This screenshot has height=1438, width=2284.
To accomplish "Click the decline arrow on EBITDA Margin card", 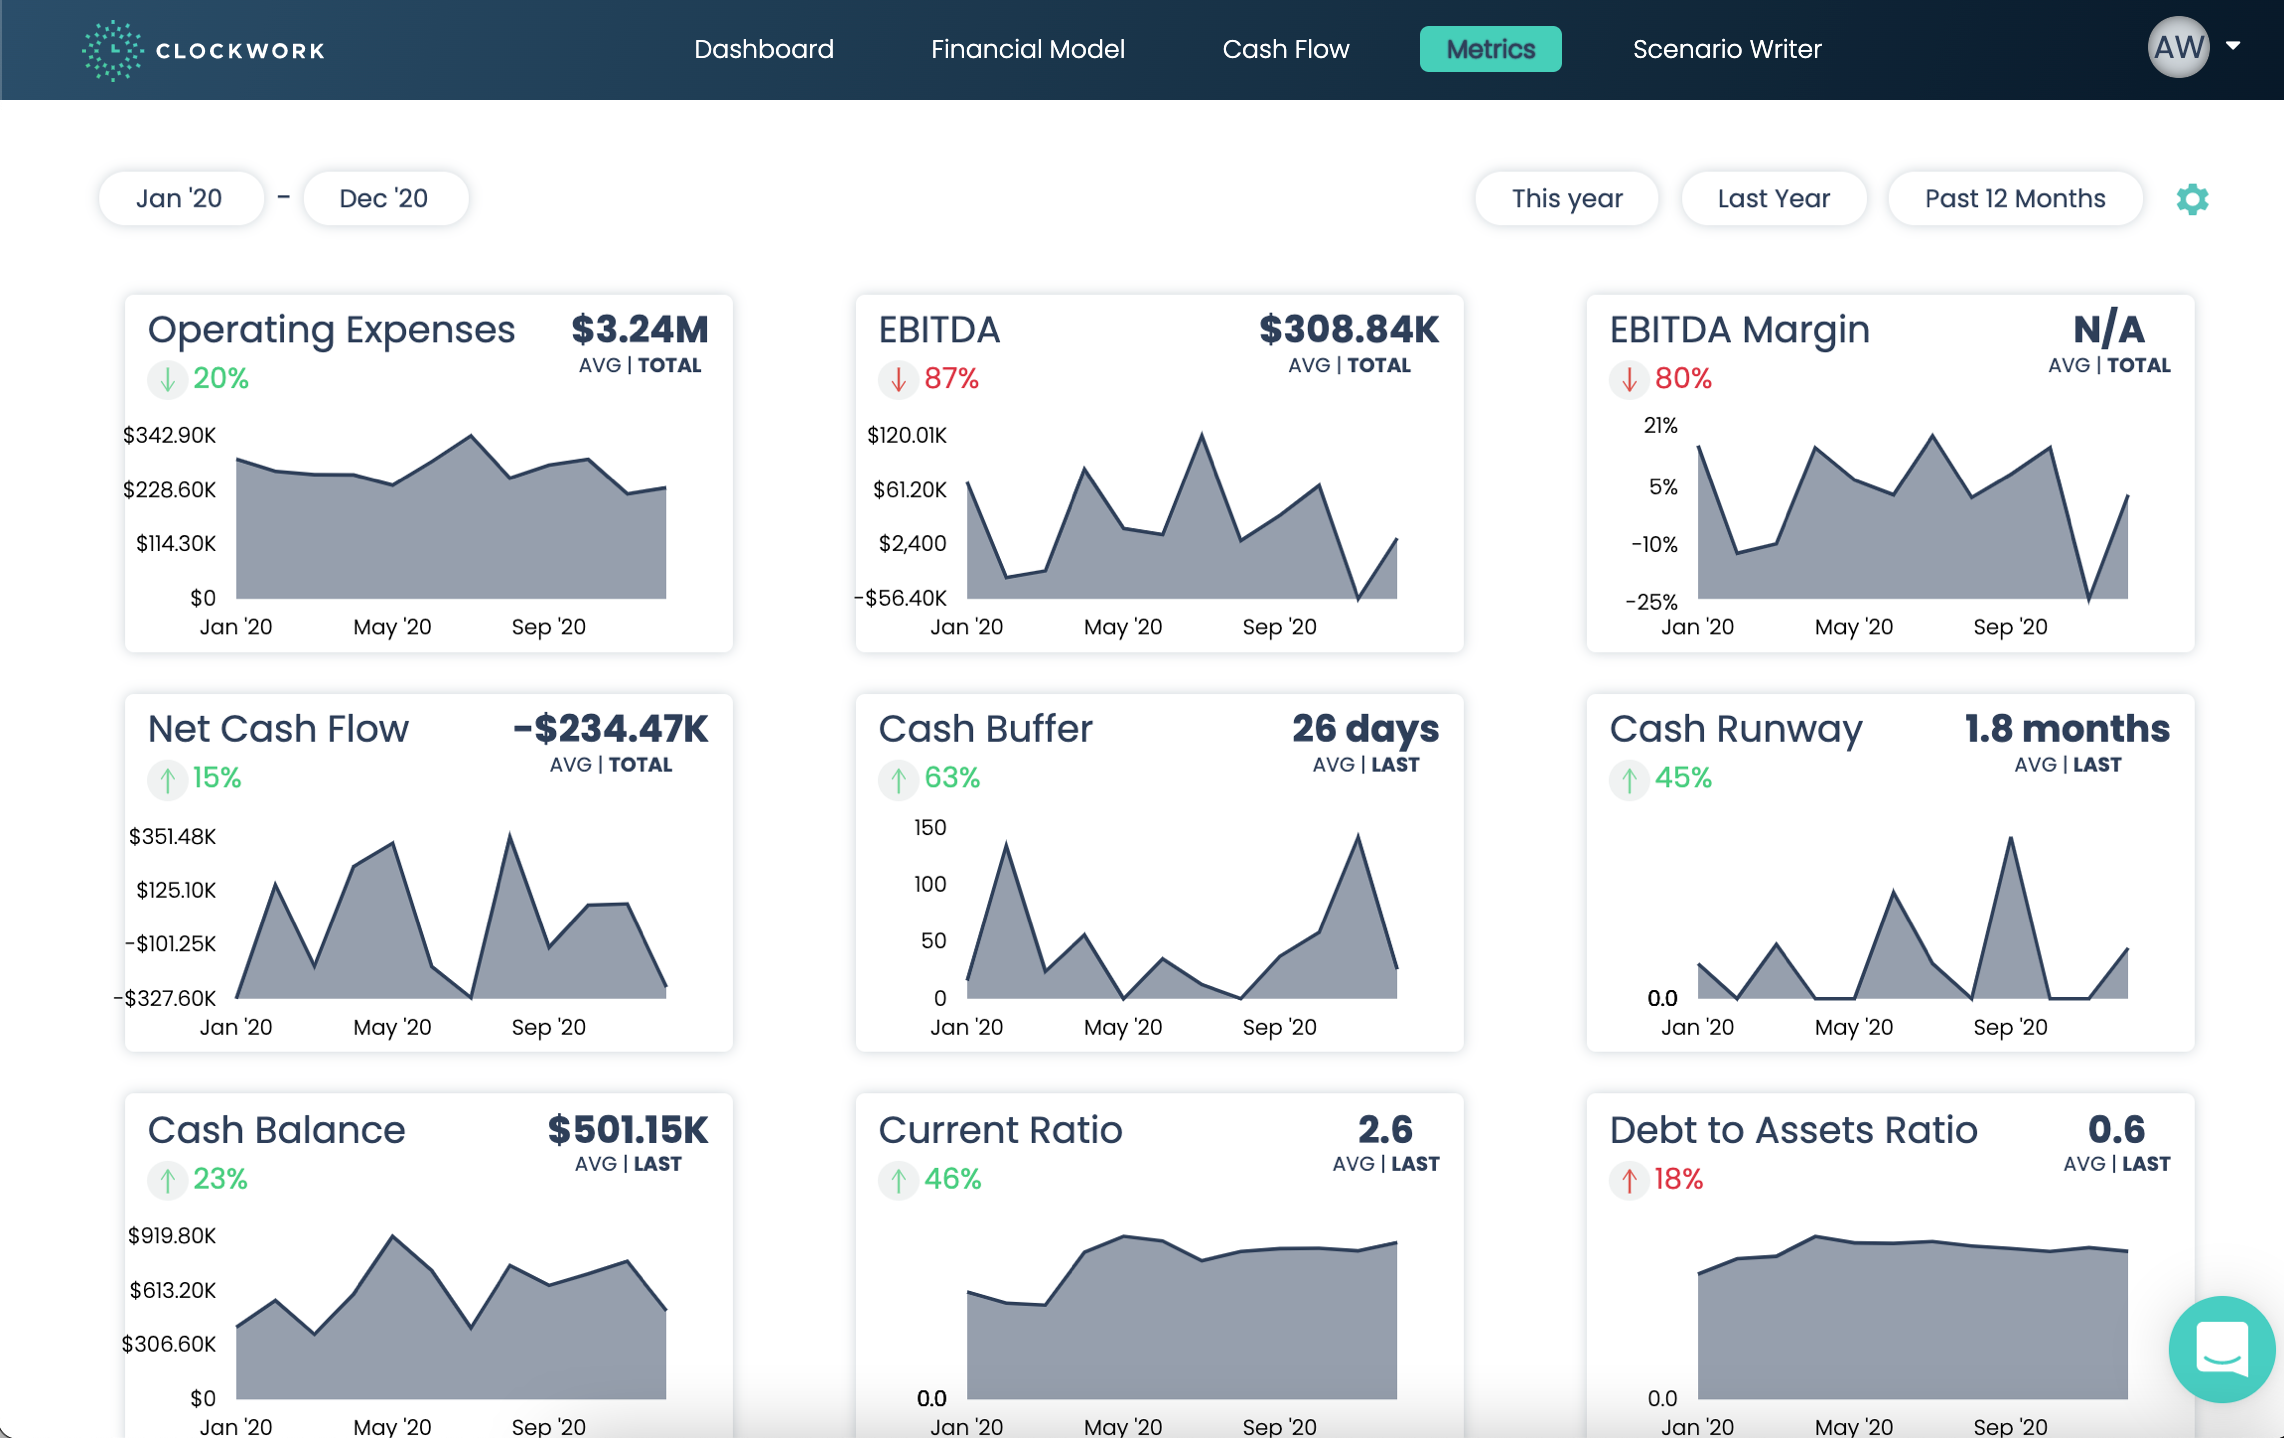I will coord(1628,380).
